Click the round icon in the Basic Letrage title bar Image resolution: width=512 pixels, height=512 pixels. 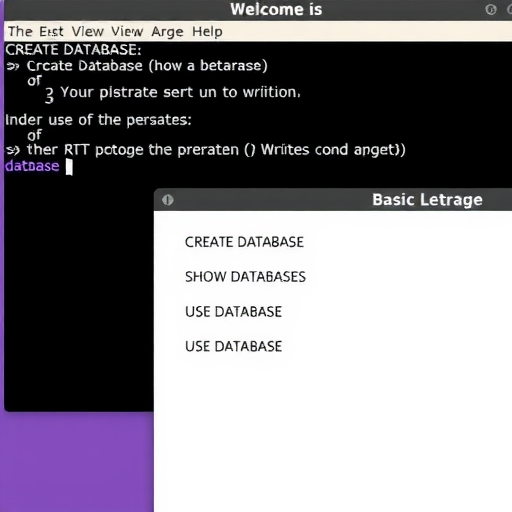click(168, 200)
